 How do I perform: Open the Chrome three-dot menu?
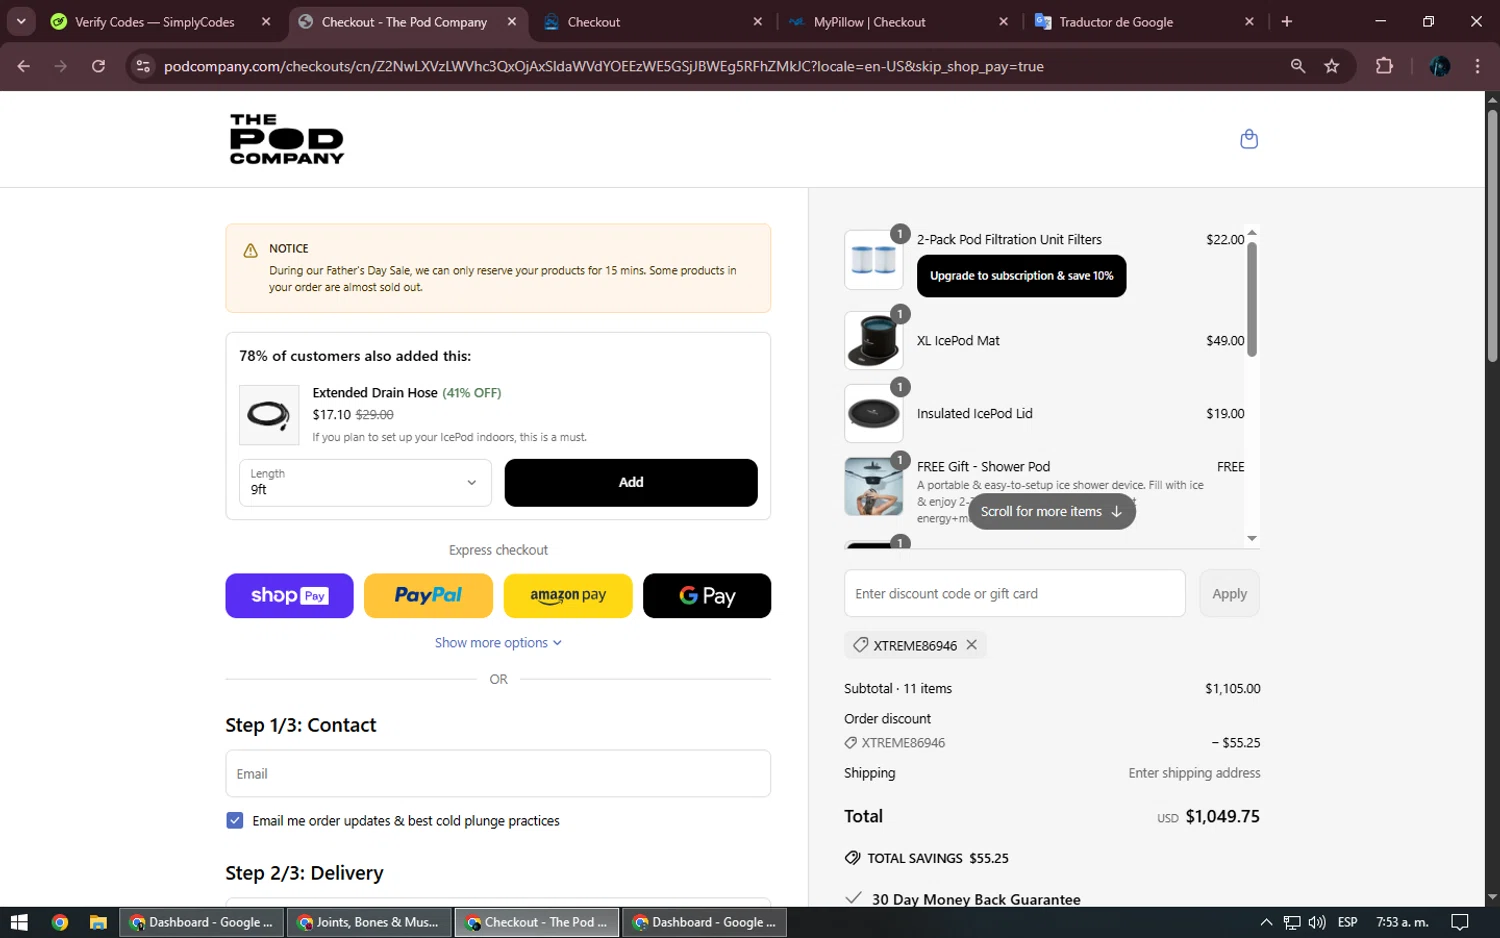(x=1477, y=66)
